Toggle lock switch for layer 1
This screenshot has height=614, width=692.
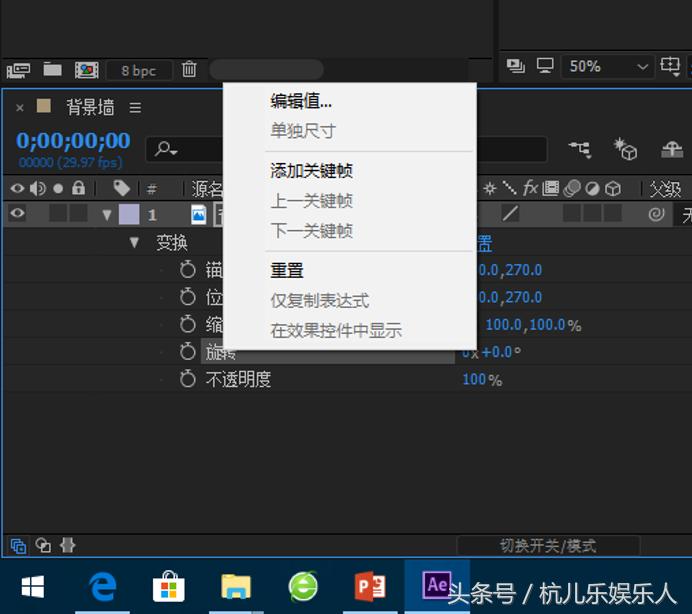(79, 213)
